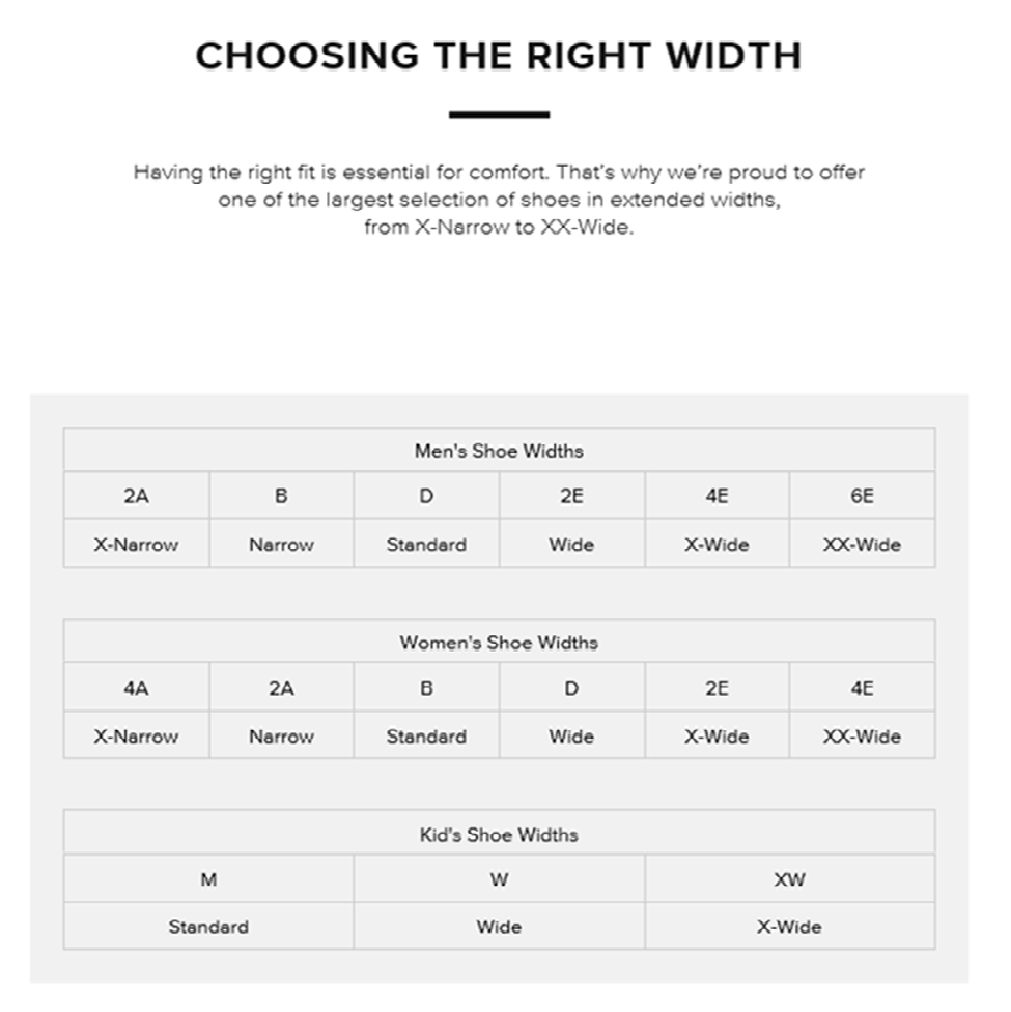Click the intro paragraph about extended widths
Image resolution: width=1011 pixels, height=1012 pixels.
pos(498,199)
